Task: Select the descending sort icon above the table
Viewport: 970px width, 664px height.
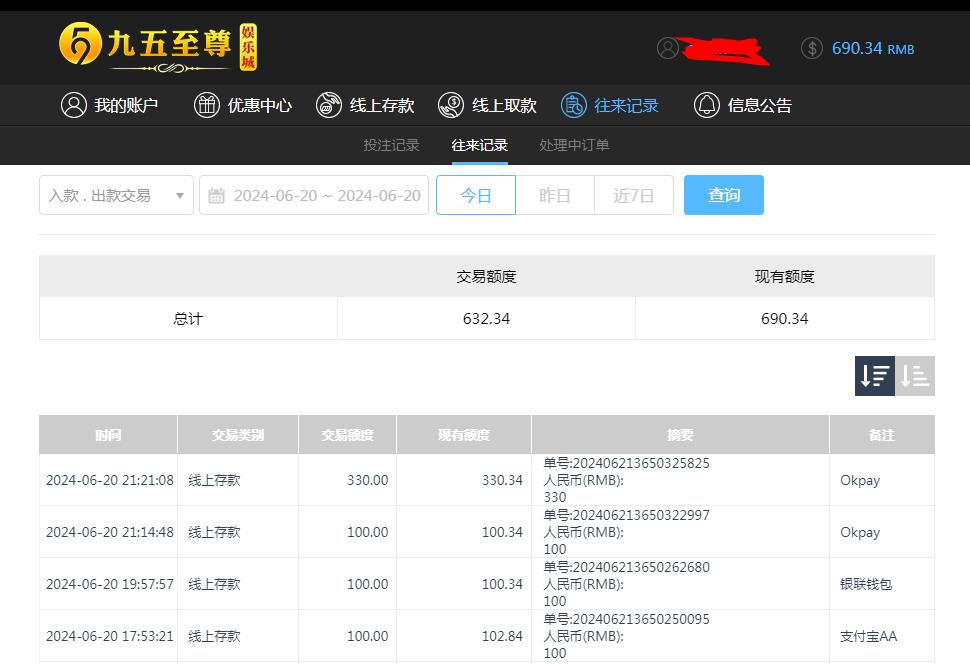Action: click(874, 375)
